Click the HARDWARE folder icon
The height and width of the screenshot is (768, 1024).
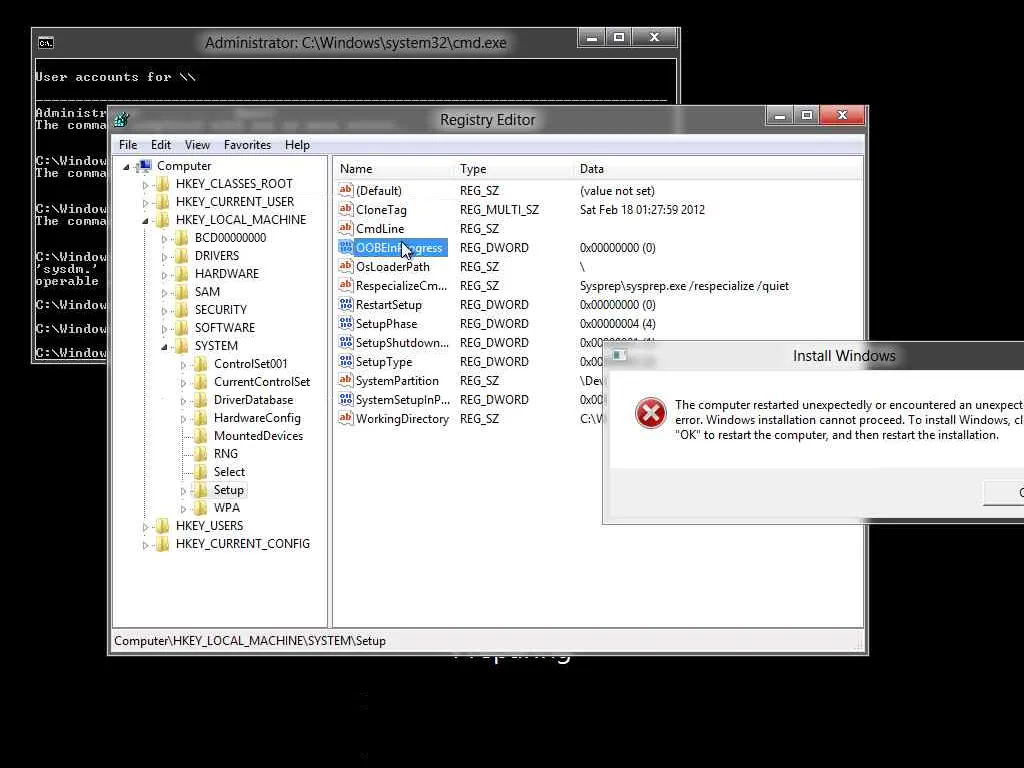pyautogui.click(x=182, y=274)
